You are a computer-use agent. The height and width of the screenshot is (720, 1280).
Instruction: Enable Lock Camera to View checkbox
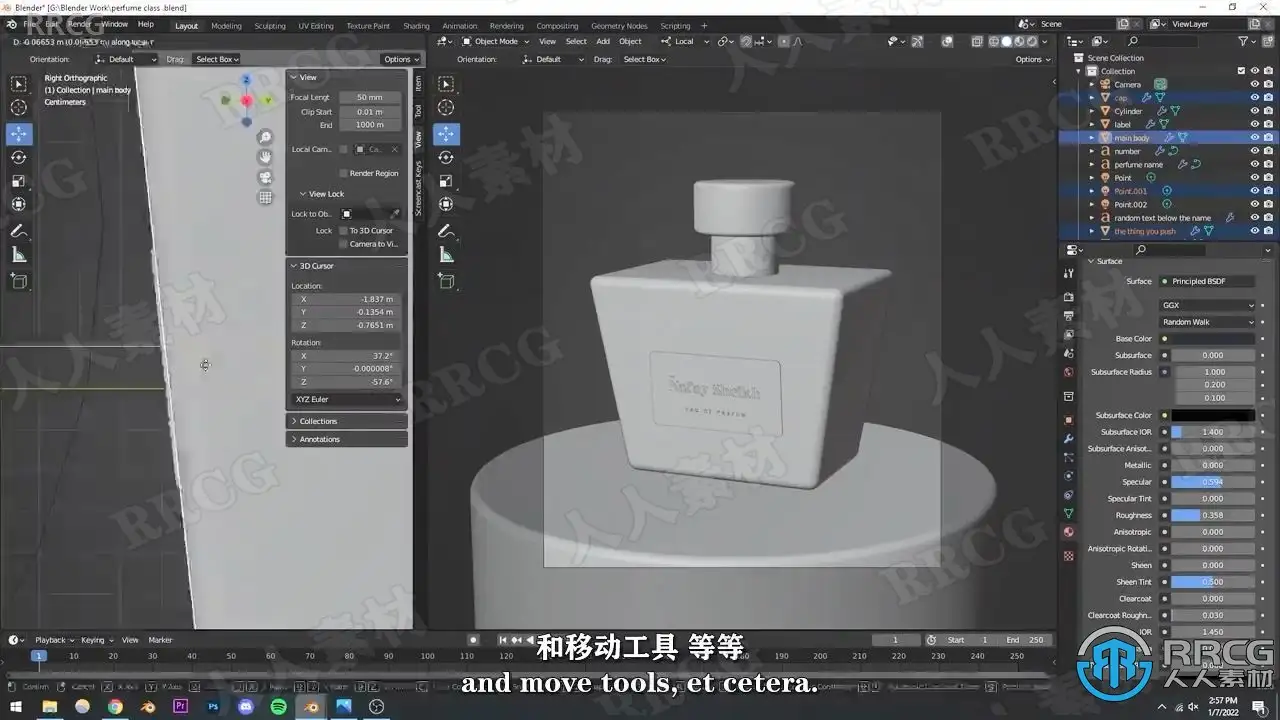[x=343, y=244]
